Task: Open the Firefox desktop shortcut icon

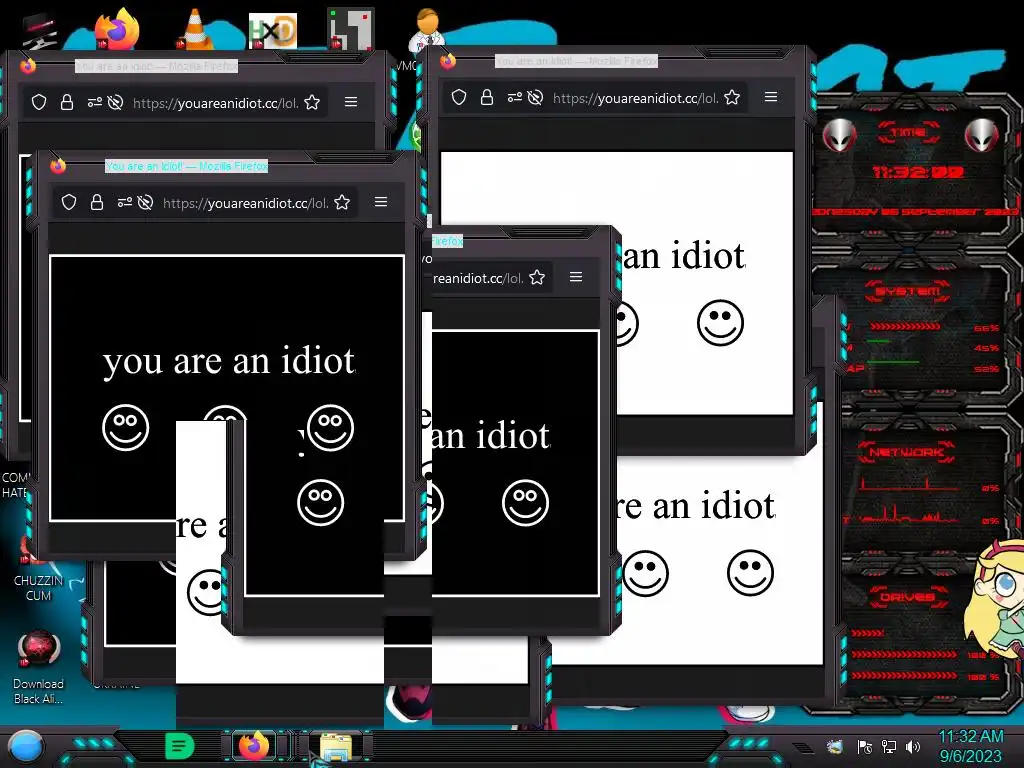Action: (x=118, y=27)
